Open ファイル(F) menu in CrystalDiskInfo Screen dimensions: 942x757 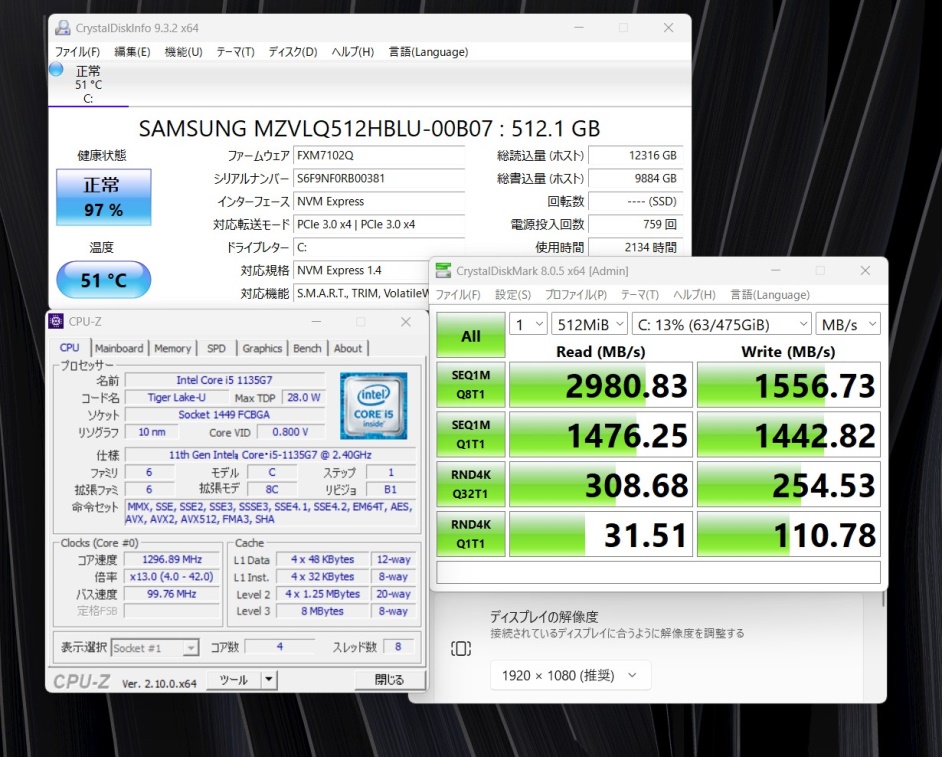click(x=77, y=52)
